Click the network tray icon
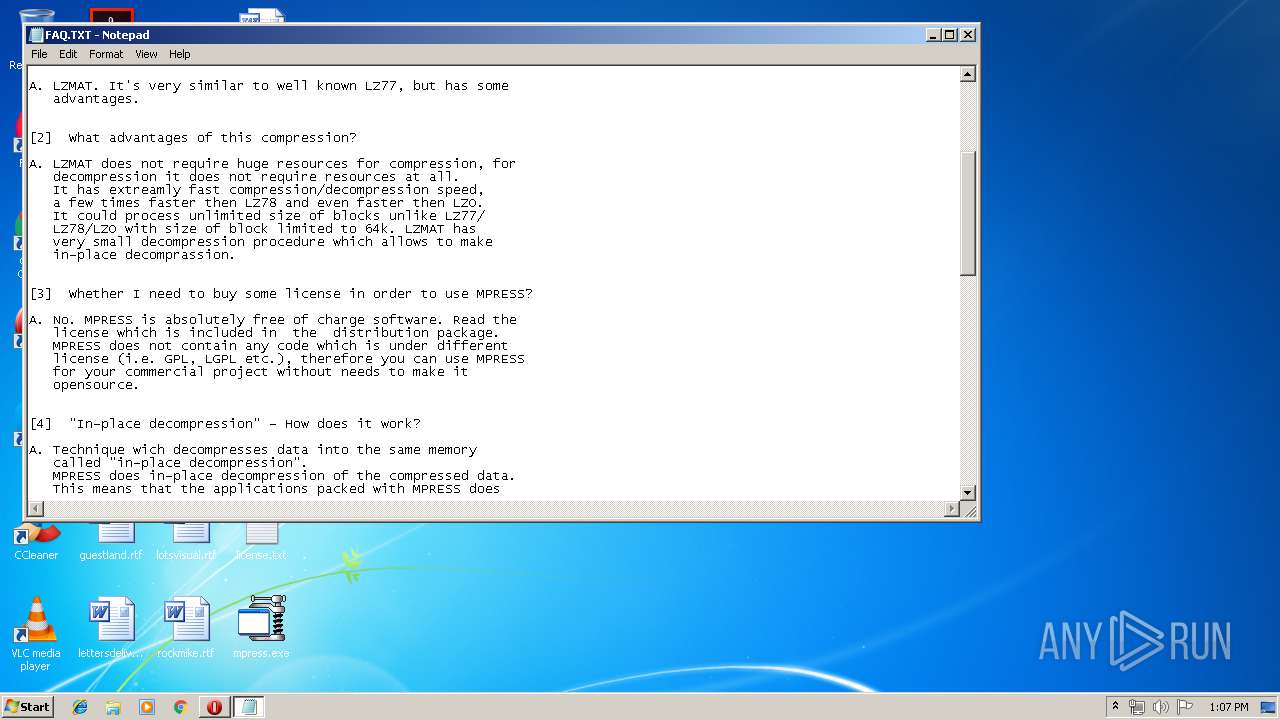This screenshot has height=720, width=1280. point(1137,707)
